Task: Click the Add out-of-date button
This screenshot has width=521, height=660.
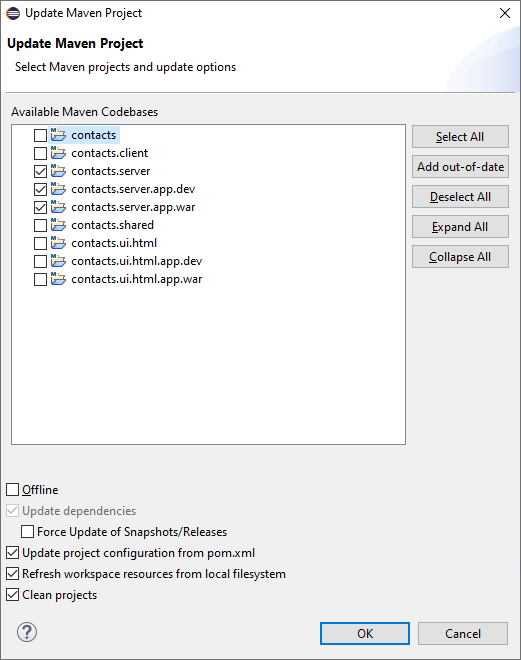Action: point(460,167)
